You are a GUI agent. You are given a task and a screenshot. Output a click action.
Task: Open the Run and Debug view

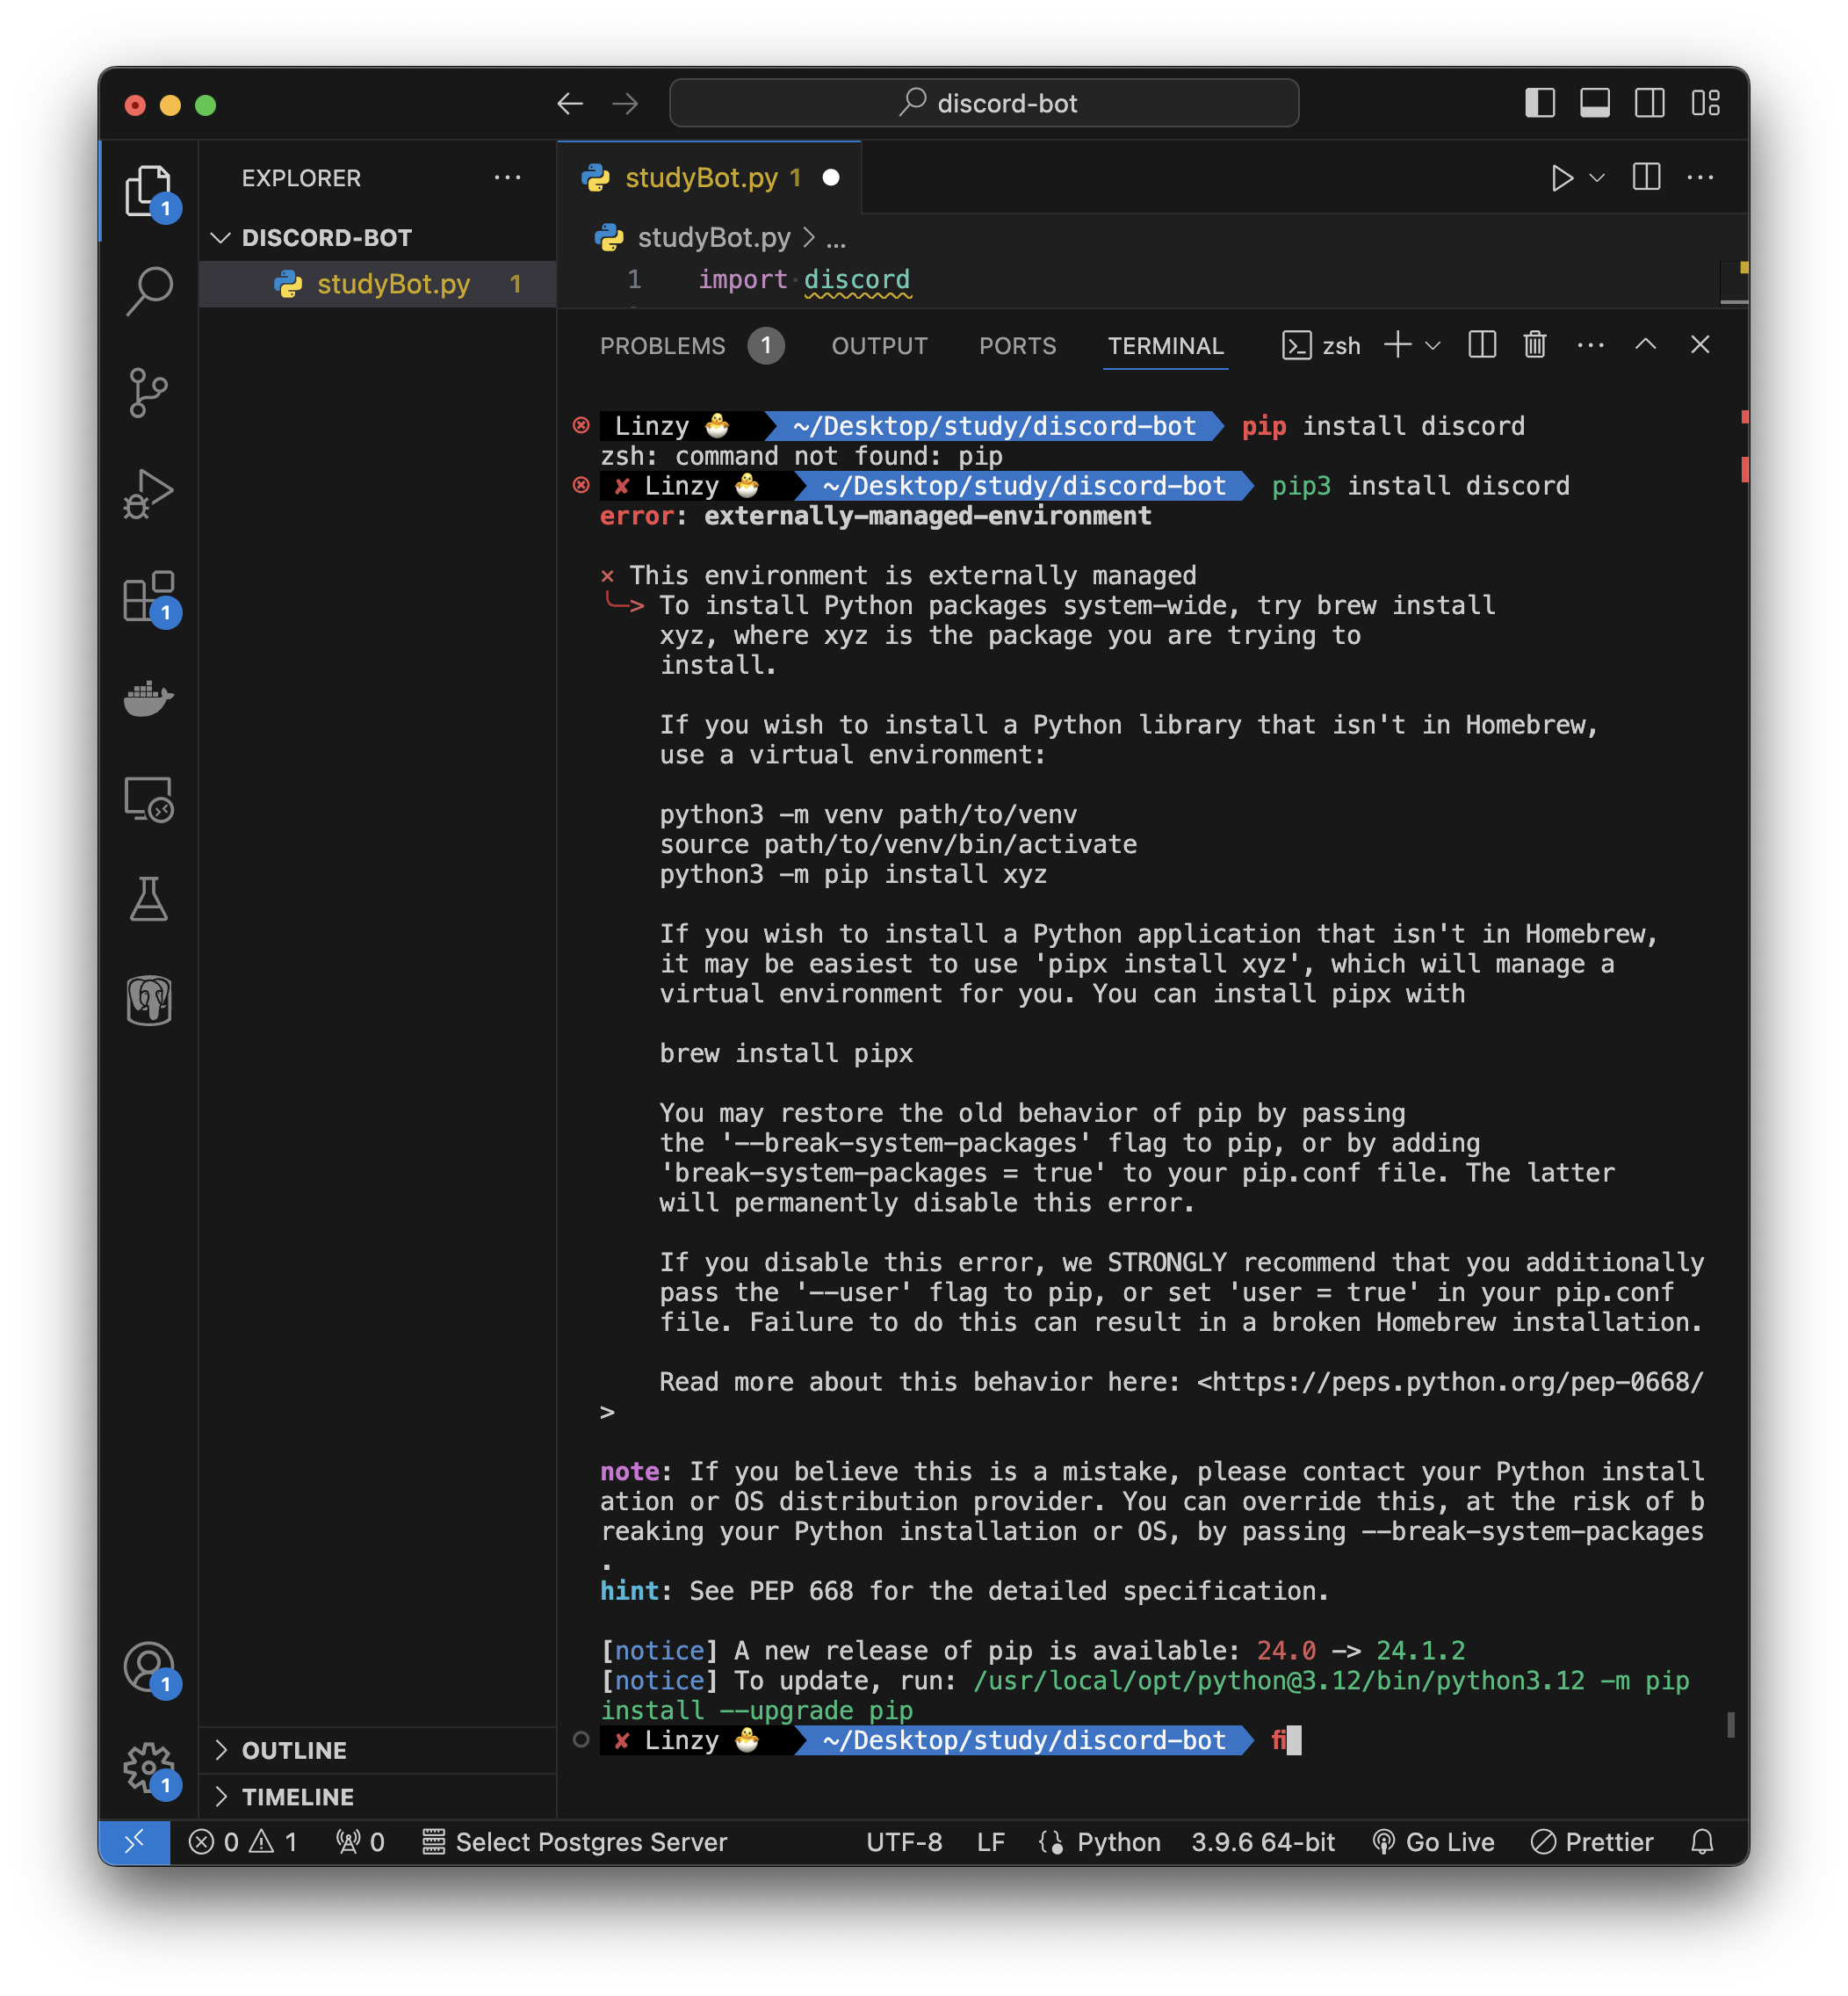149,493
